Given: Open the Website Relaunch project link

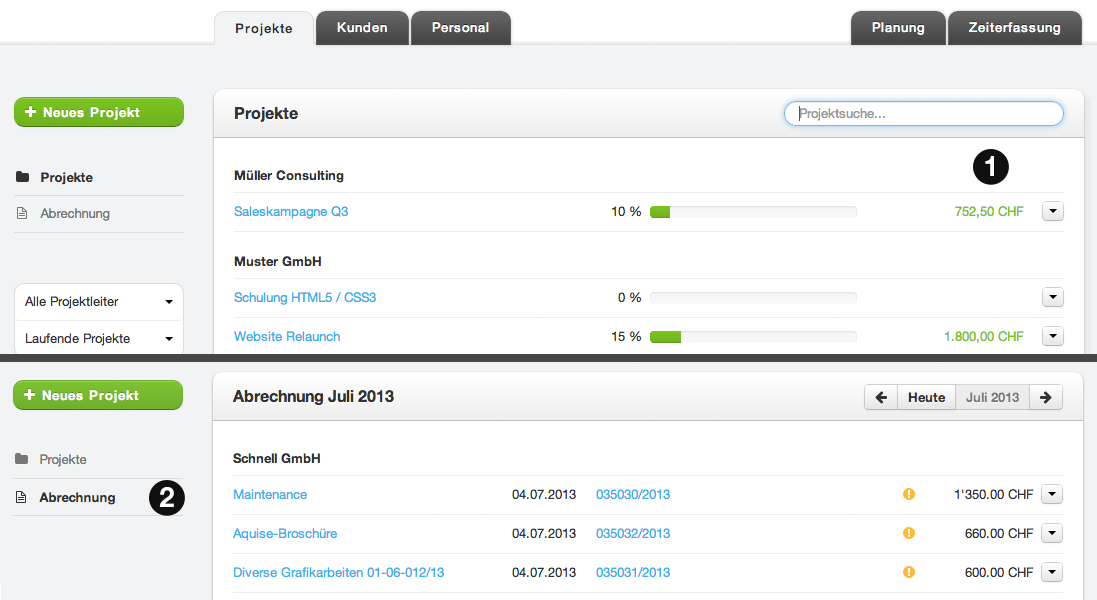Looking at the screenshot, I should tap(287, 337).
